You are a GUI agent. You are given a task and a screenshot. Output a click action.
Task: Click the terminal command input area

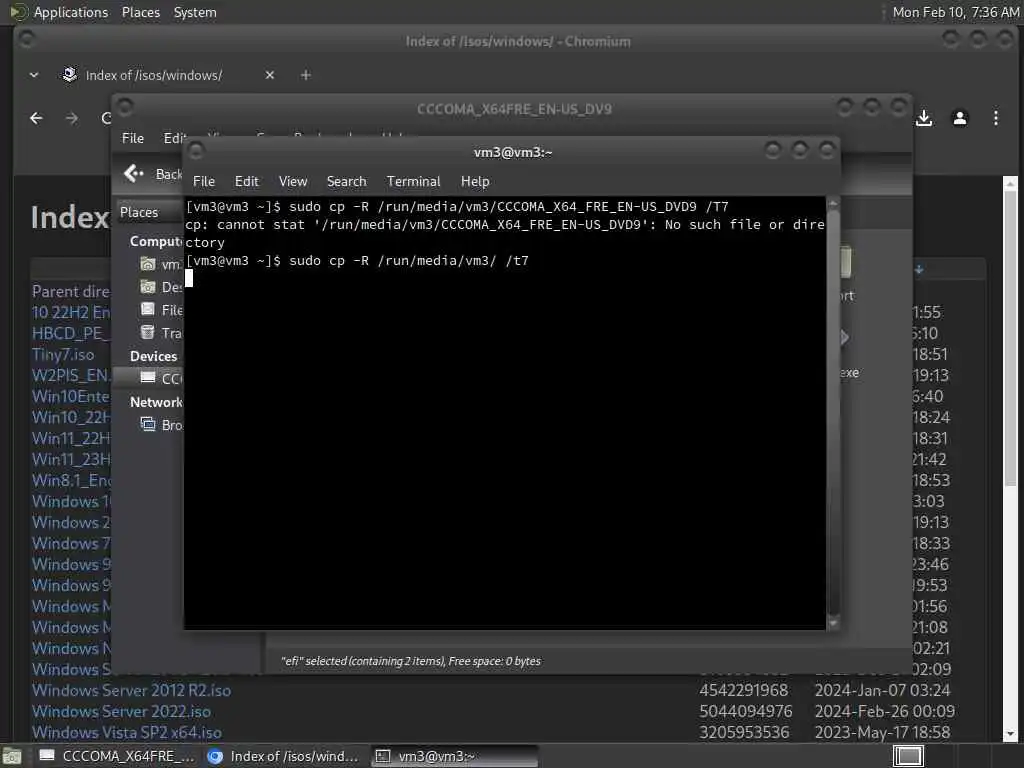pyautogui.click(x=505, y=413)
